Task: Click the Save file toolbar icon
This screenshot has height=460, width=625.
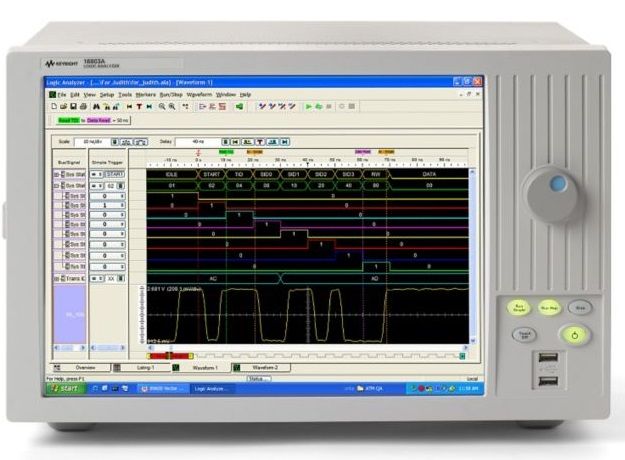Action: click(x=67, y=105)
